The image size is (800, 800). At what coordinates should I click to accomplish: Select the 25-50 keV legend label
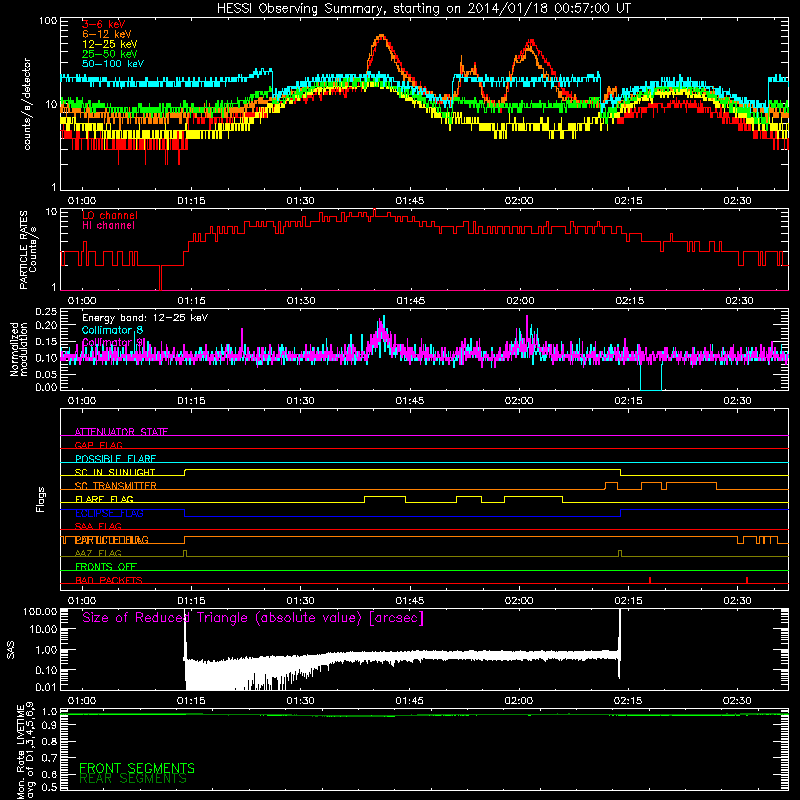[110, 54]
